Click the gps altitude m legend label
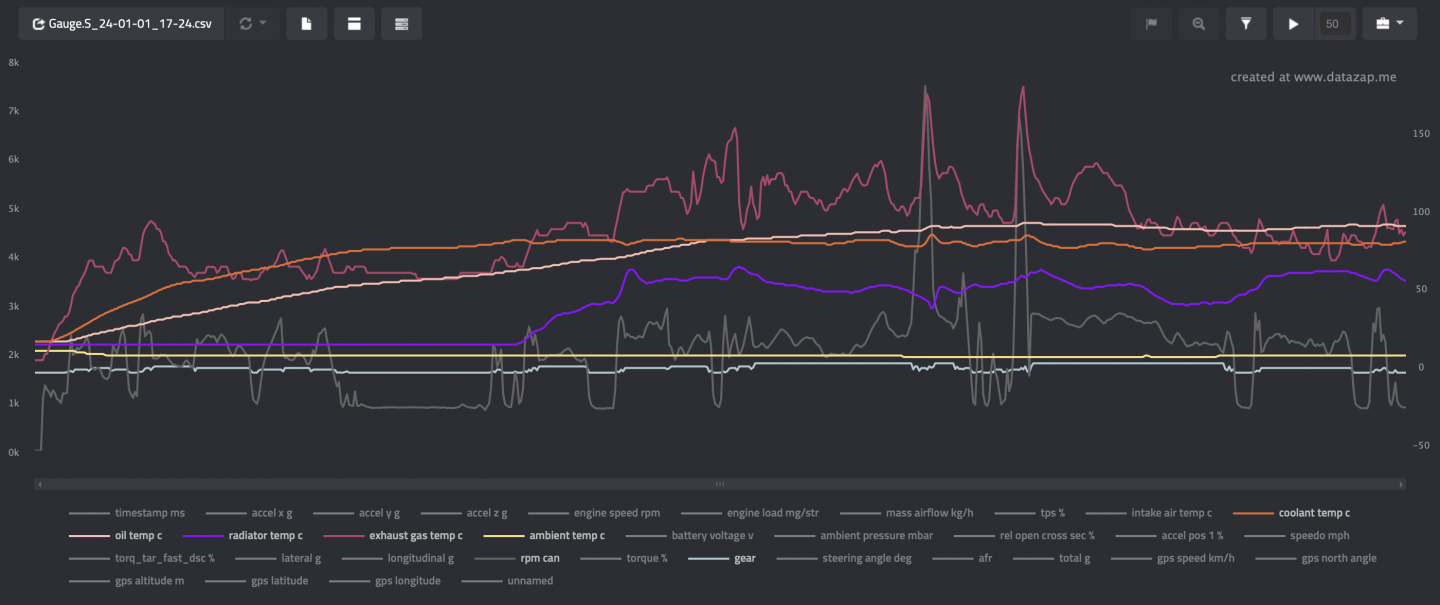 coord(149,581)
